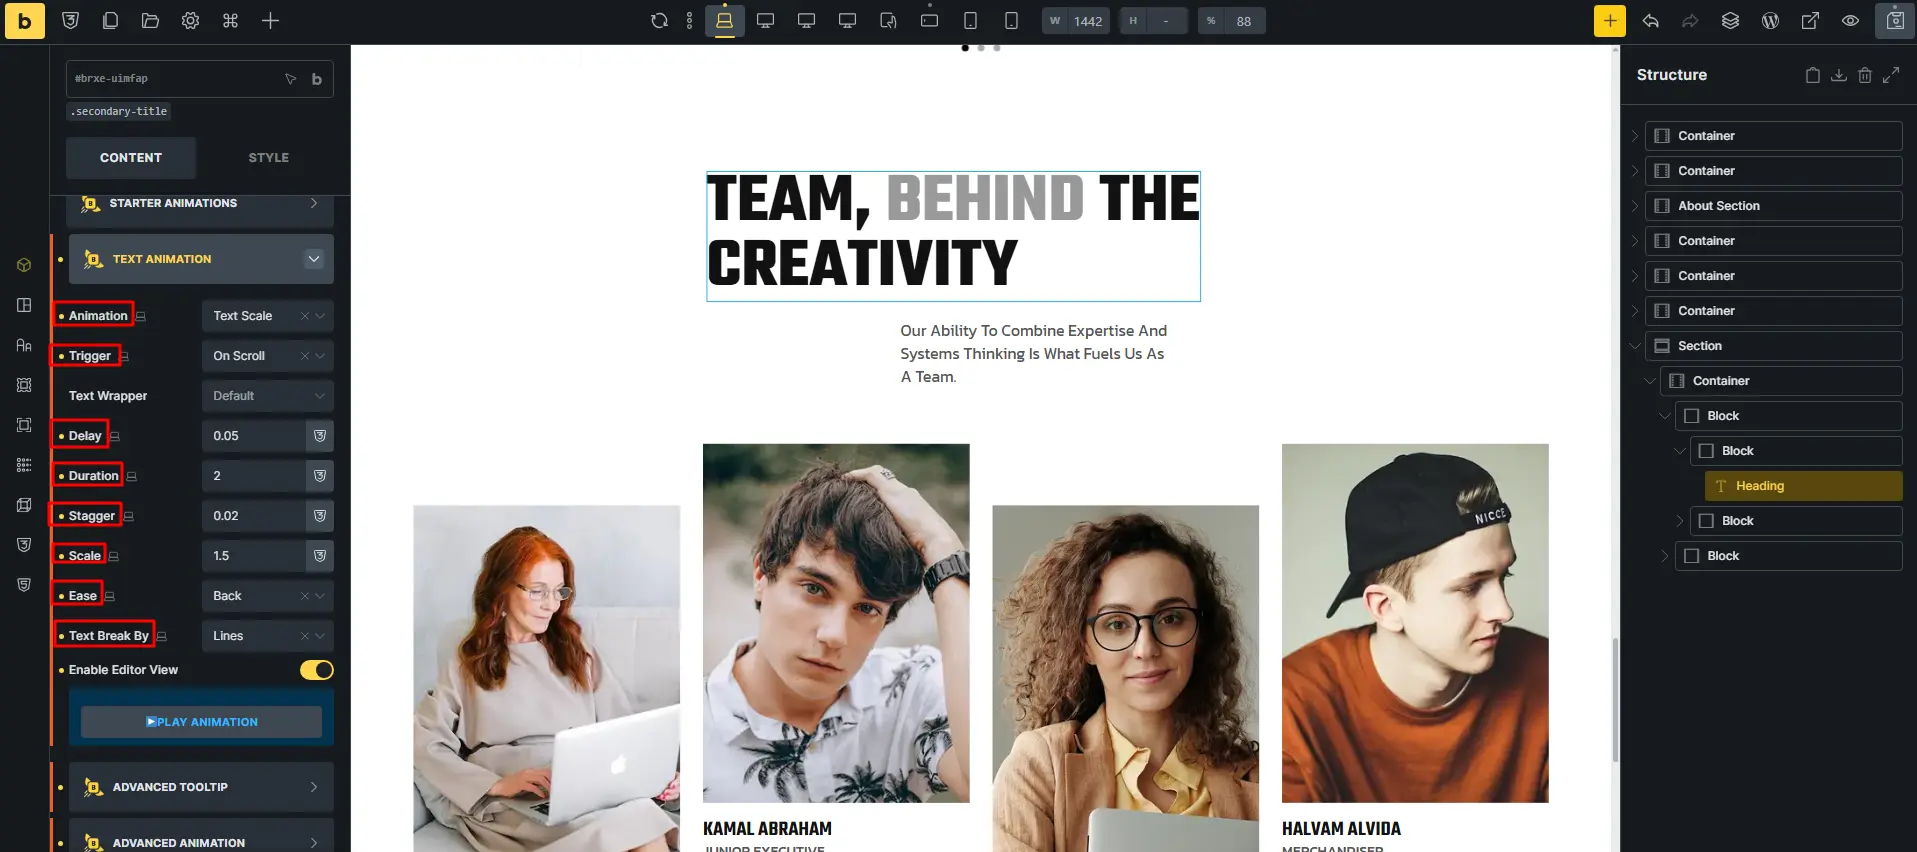Switch to the Content tab
The image size is (1917, 852).
(x=131, y=158)
